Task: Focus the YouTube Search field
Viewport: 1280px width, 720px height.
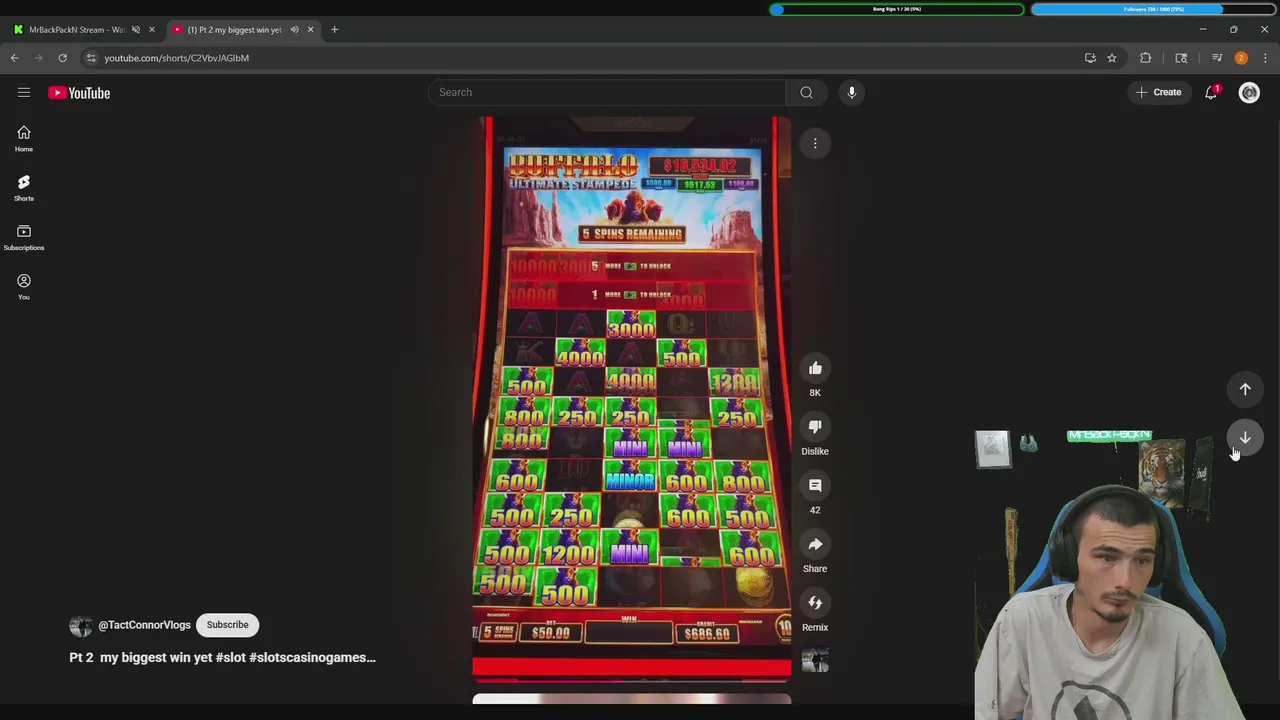Action: click(607, 92)
